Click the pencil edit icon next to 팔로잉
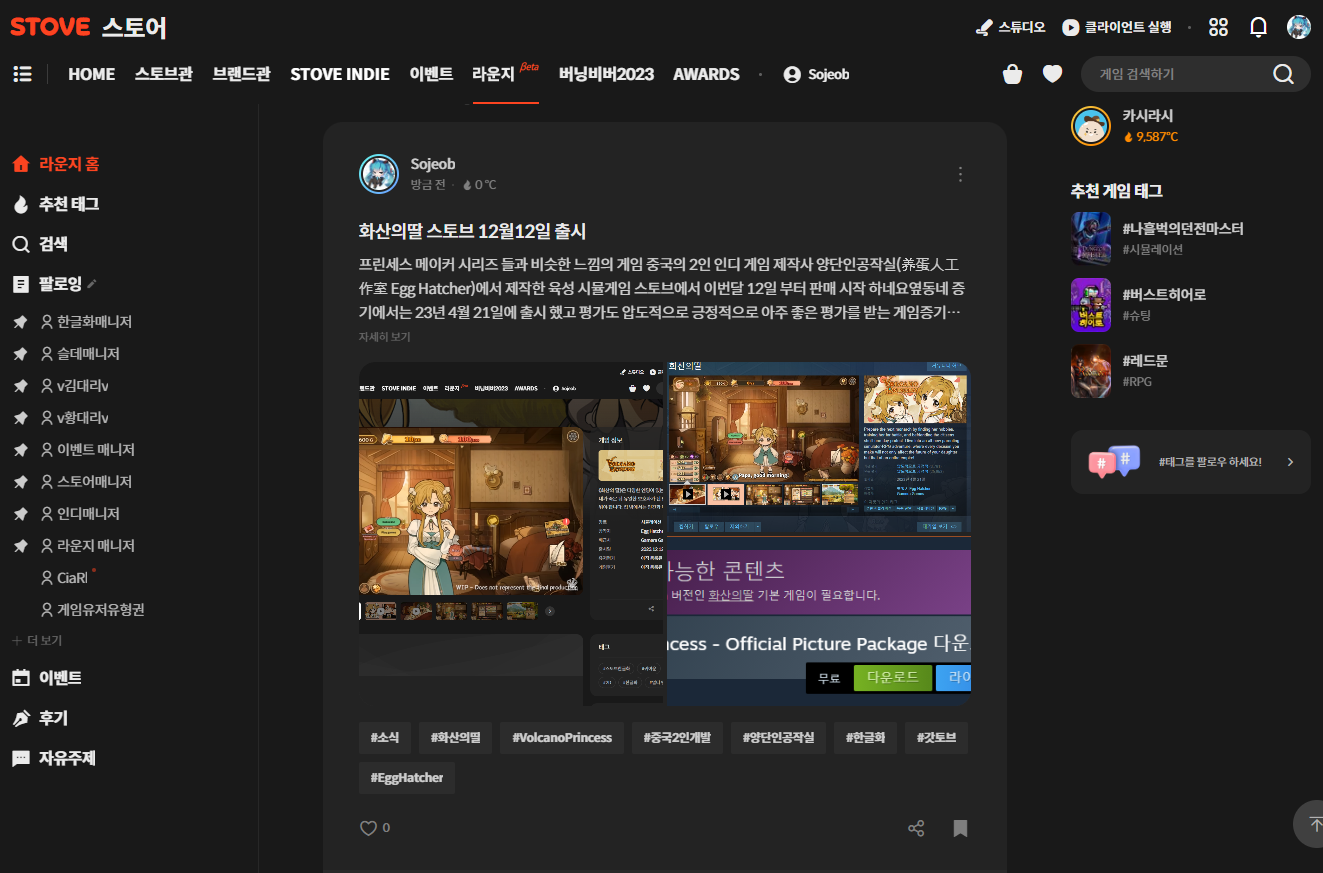 (92, 284)
